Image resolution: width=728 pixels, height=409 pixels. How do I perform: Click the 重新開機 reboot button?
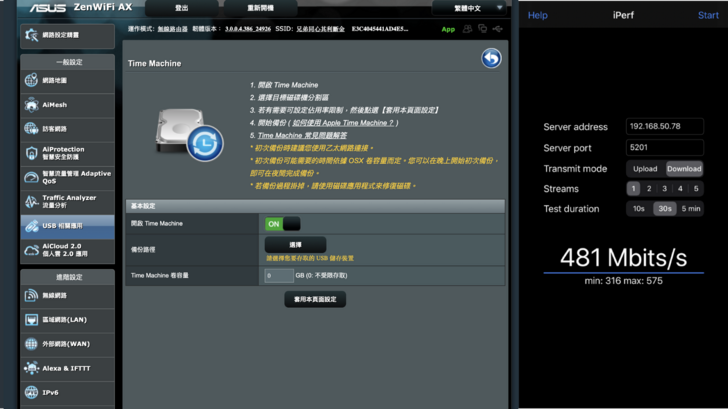coord(260,8)
